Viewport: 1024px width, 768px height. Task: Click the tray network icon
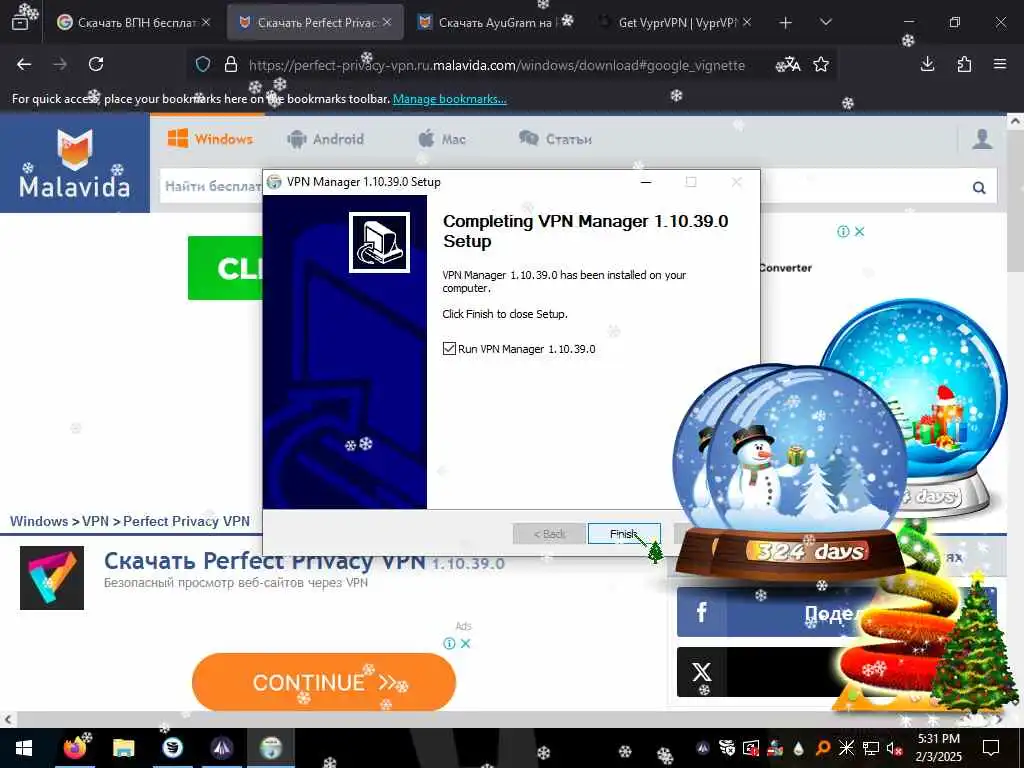coord(871,748)
